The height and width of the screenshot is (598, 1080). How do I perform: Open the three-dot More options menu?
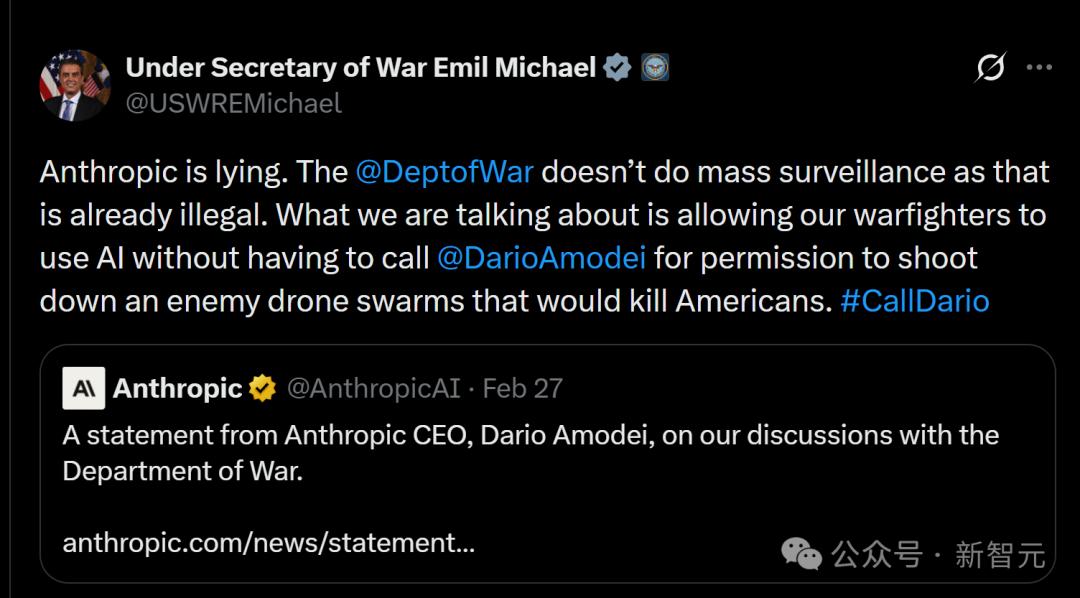point(1040,68)
